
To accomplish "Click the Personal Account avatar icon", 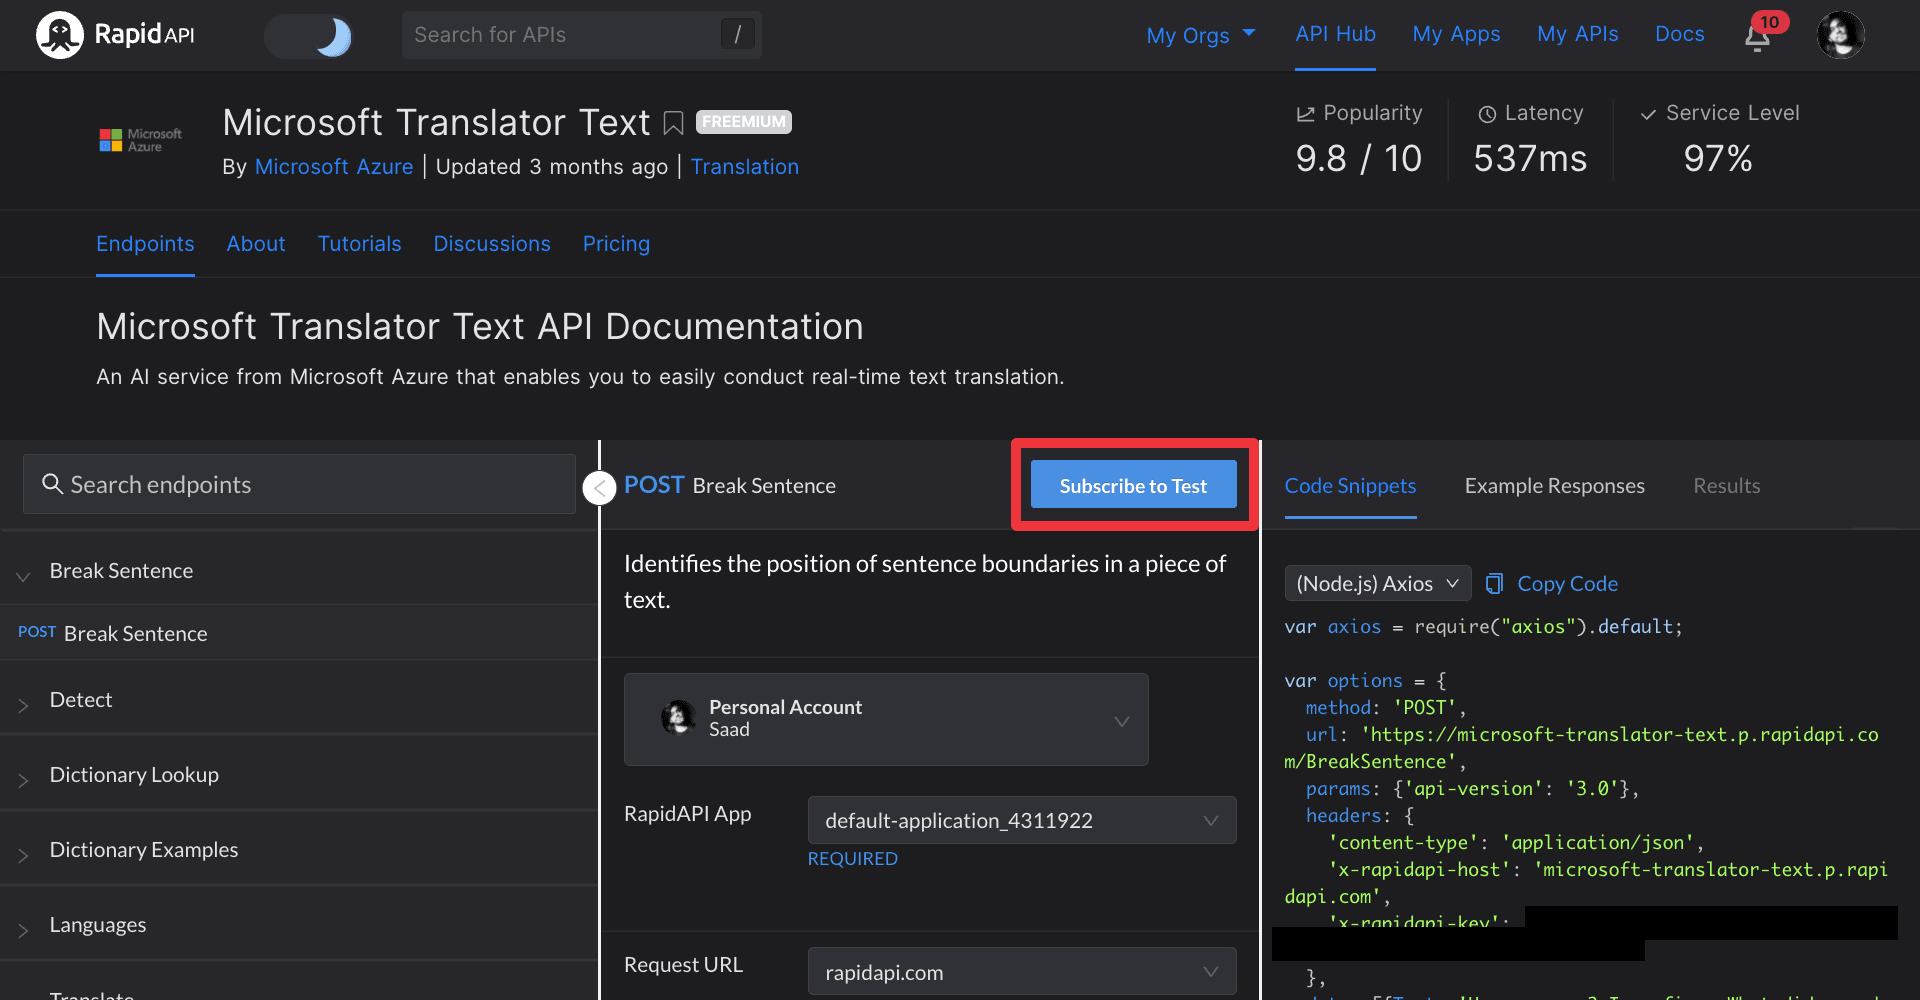I will point(678,717).
